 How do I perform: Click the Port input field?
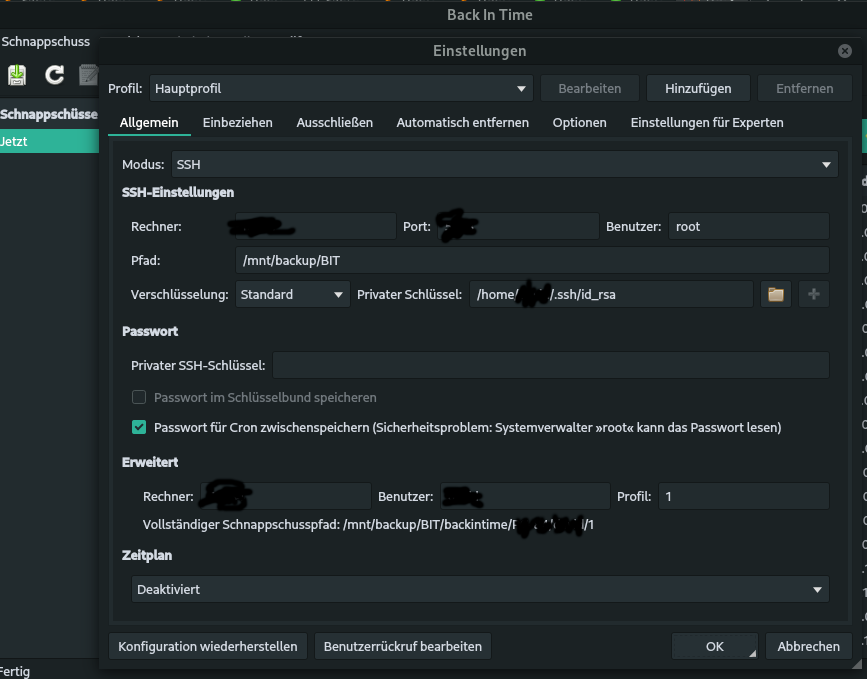[x=518, y=226]
